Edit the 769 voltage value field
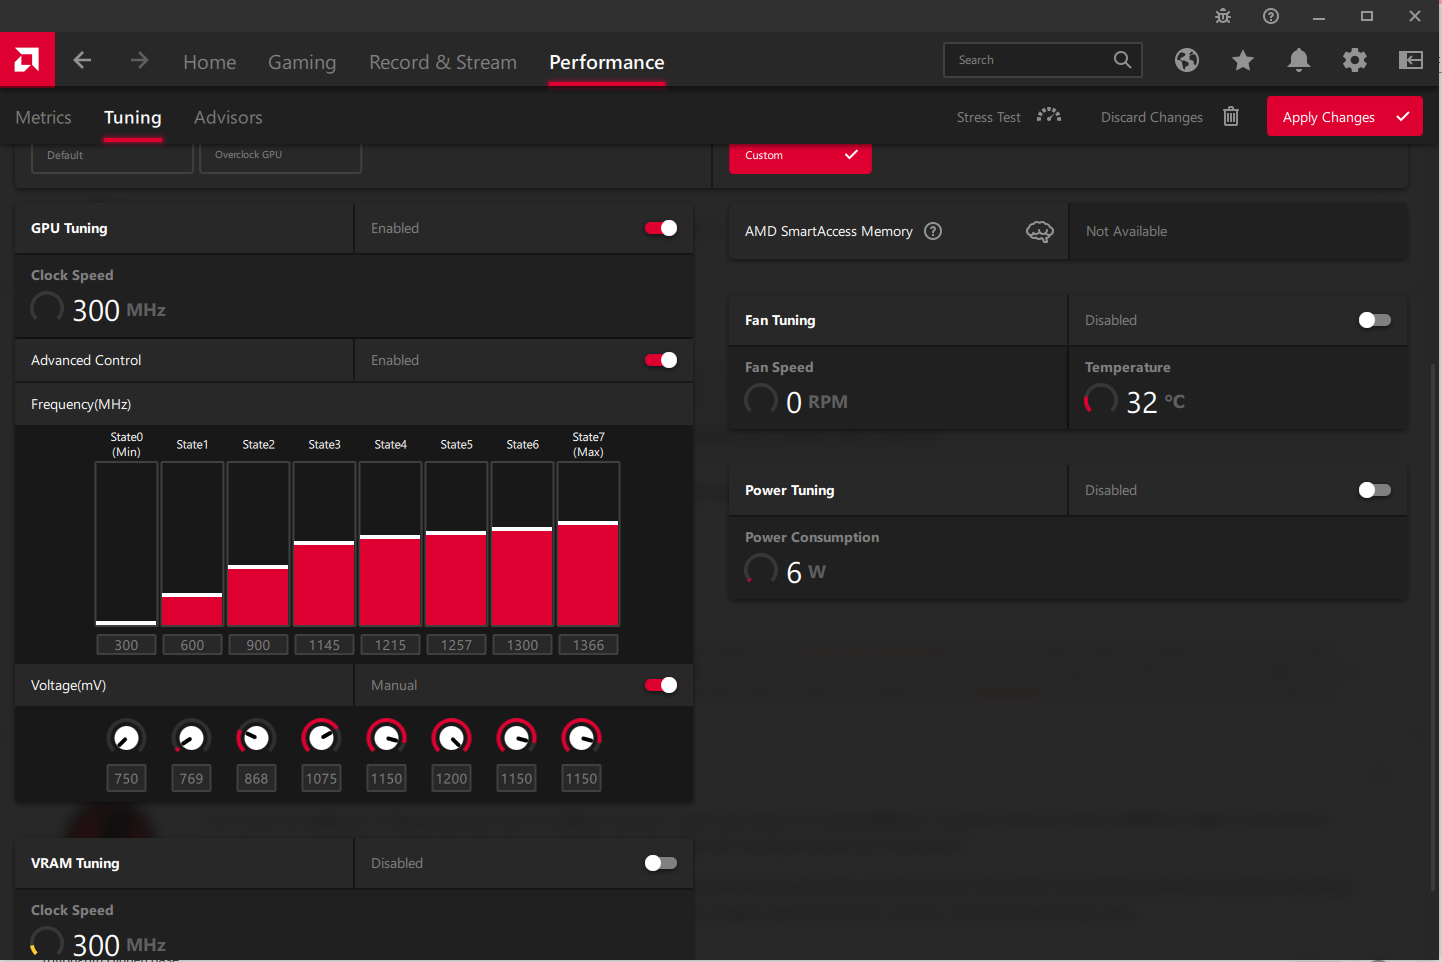The image size is (1442, 962). point(191,778)
